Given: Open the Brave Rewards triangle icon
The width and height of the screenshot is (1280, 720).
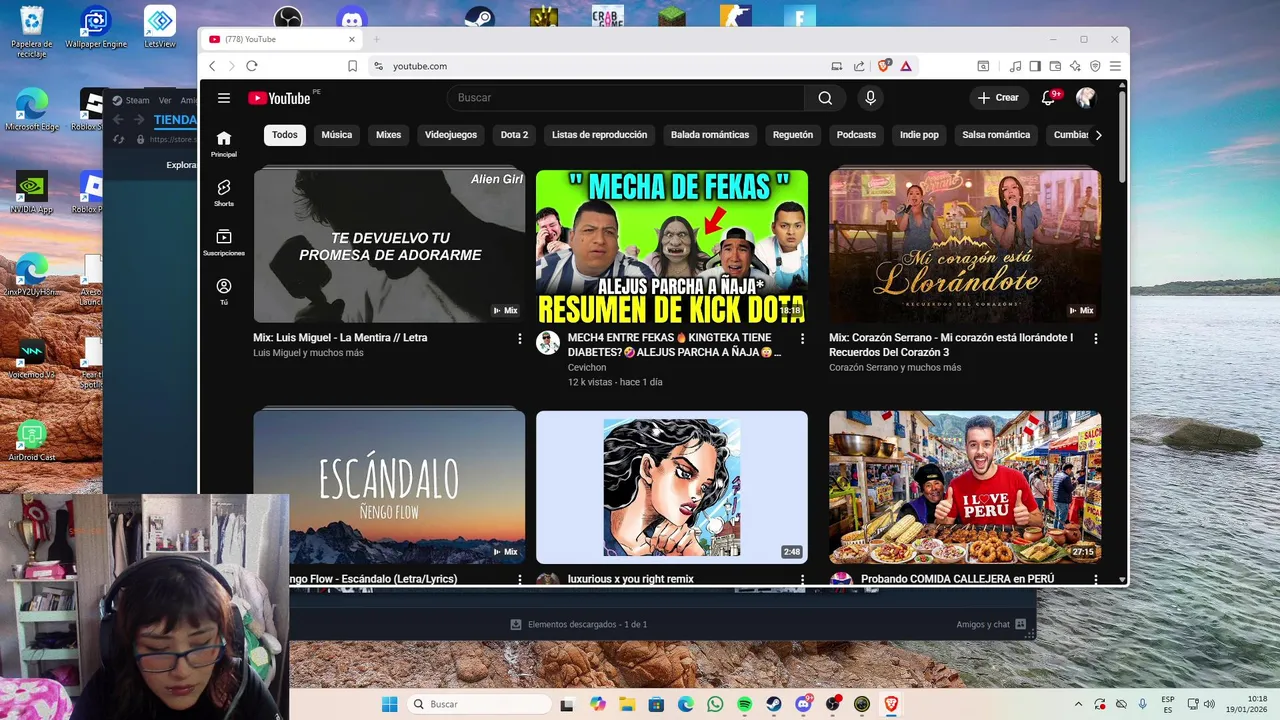Looking at the screenshot, I should pos(905,66).
